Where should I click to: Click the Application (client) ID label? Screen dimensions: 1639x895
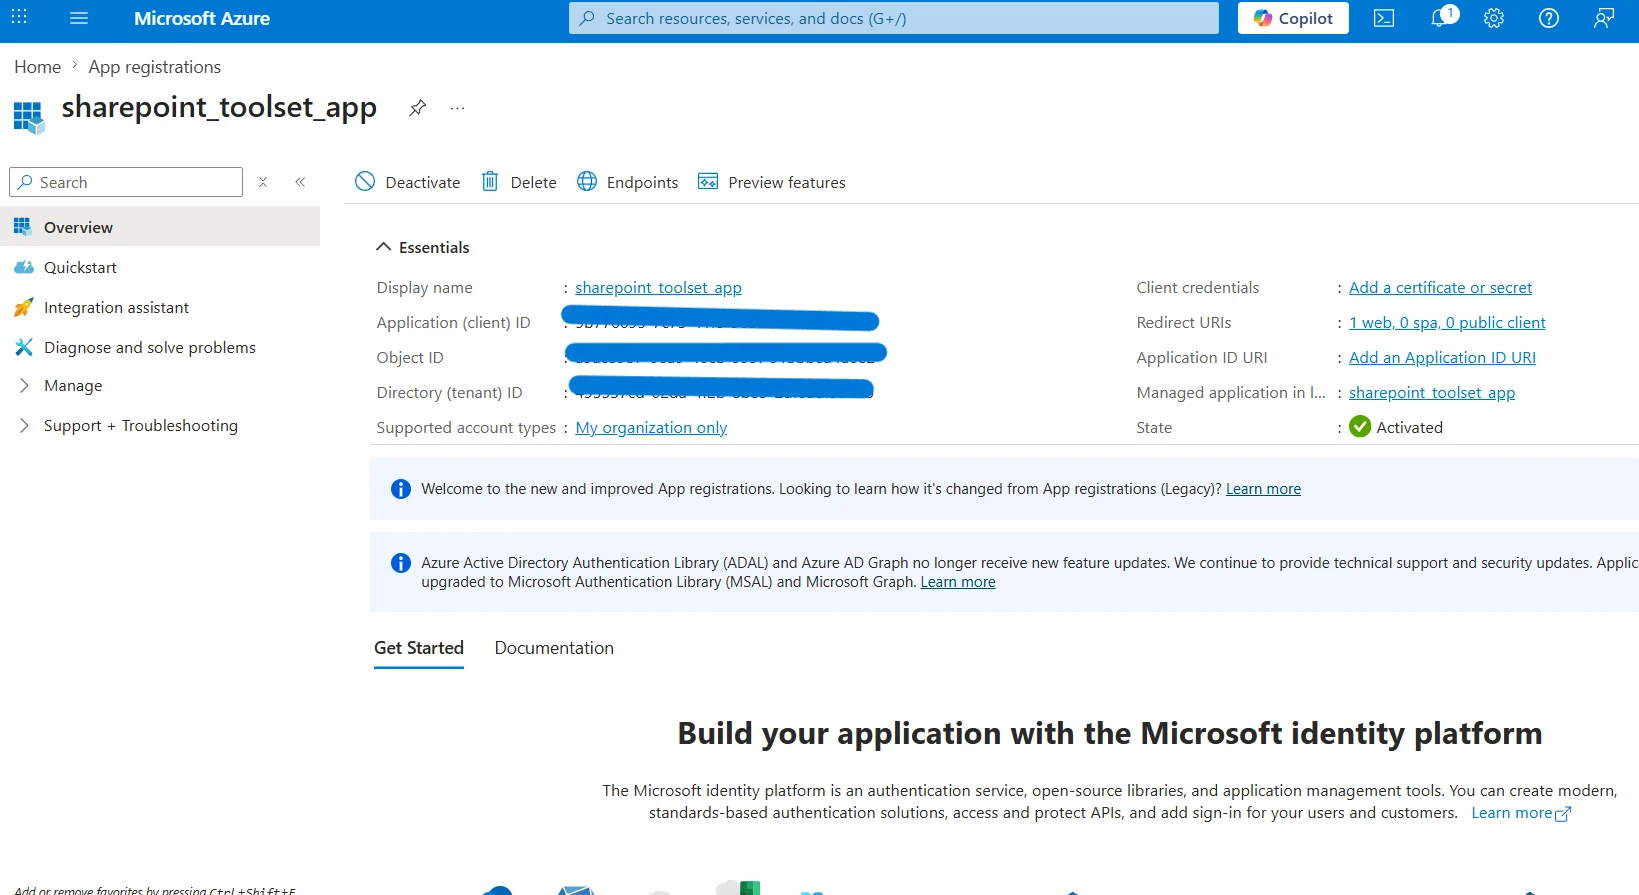453,323
